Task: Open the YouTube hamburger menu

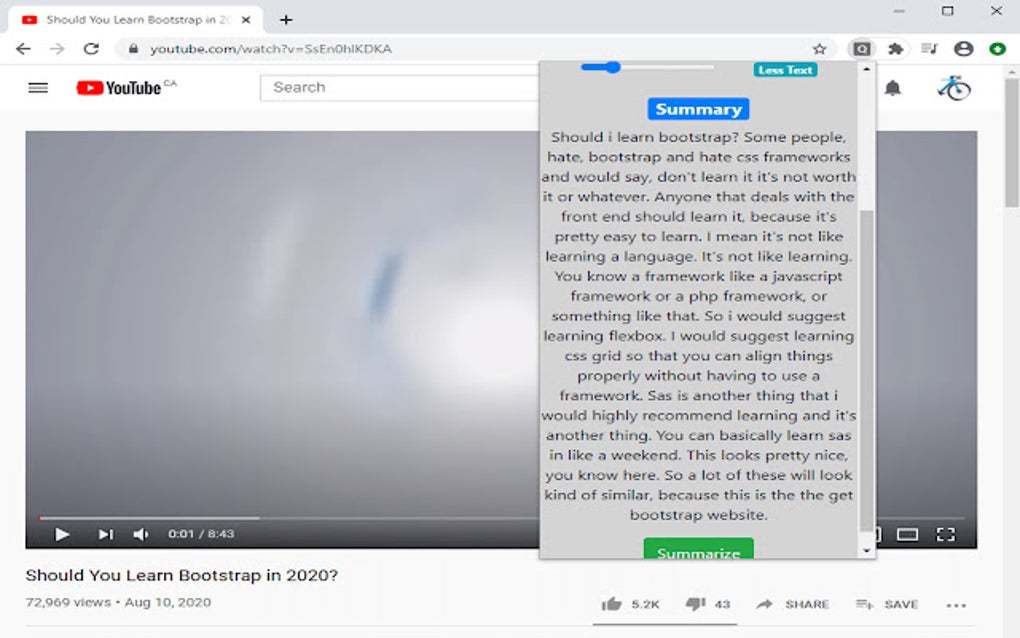Action: 37,88
